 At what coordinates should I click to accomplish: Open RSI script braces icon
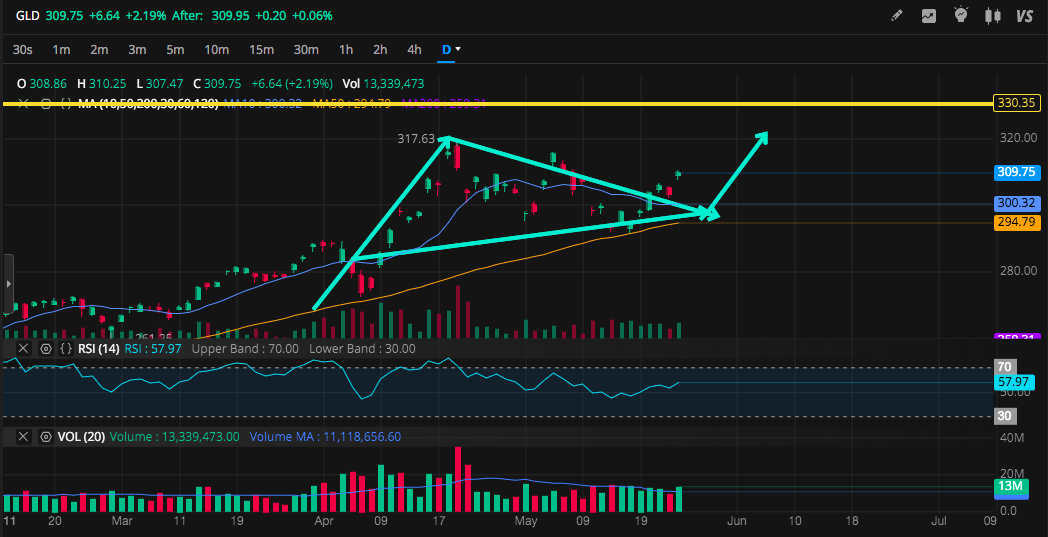pyautogui.click(x=66, y=348)
